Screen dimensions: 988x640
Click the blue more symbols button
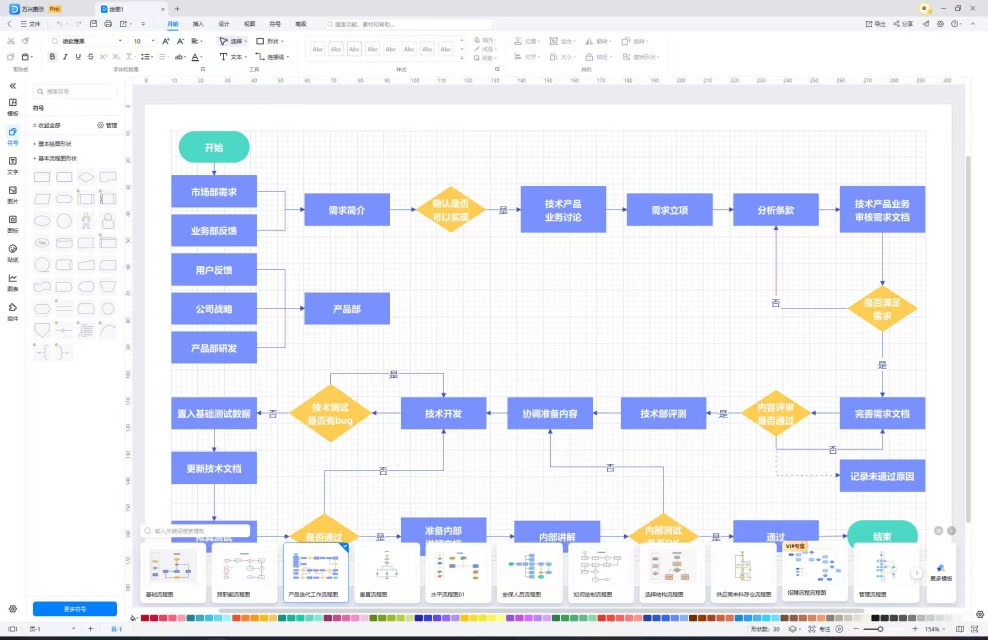tap(74, 609)
